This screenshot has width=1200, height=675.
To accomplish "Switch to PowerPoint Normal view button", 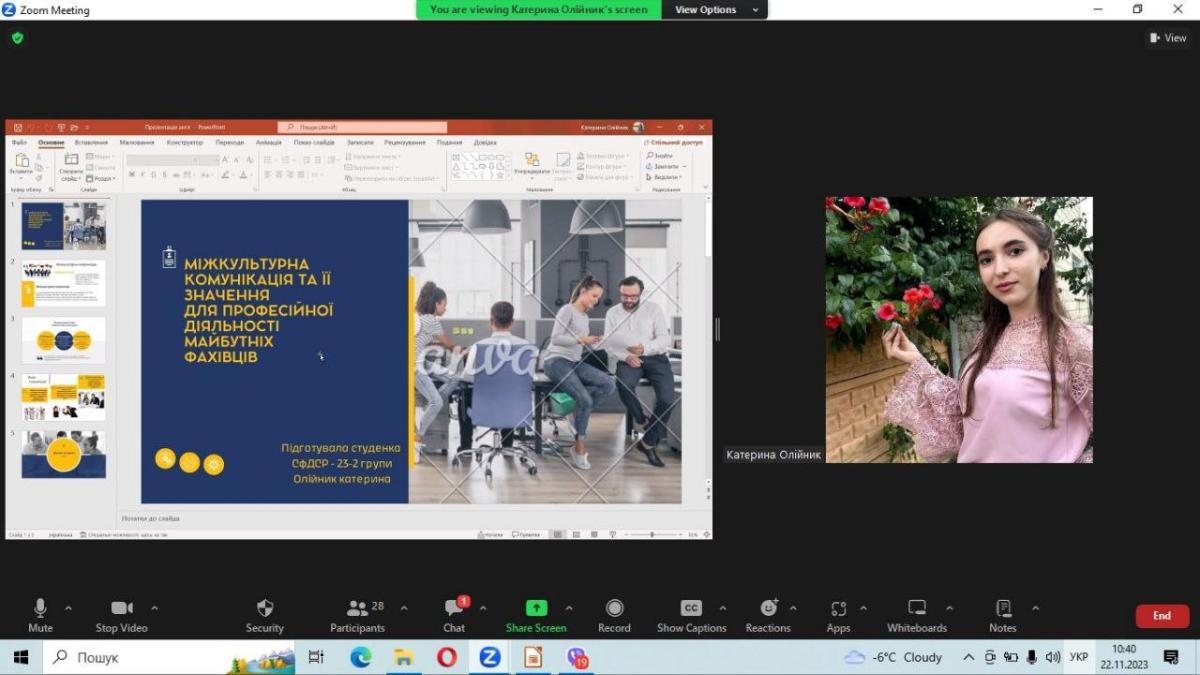I will (558, 535).
